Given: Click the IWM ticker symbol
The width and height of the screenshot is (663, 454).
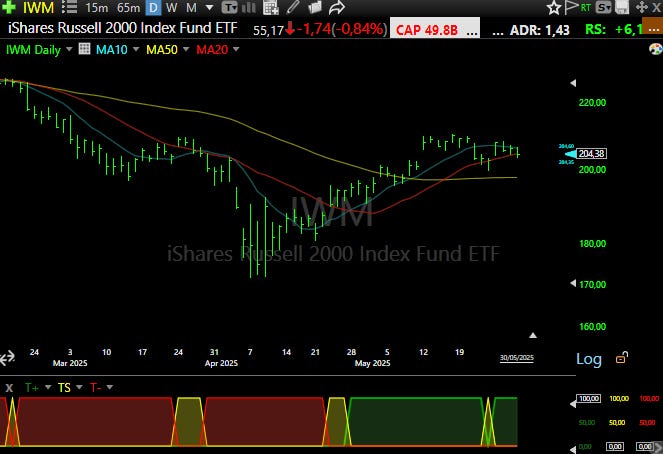Looking at the screenshot, I should pyautogui.click(x=38, y=8).
